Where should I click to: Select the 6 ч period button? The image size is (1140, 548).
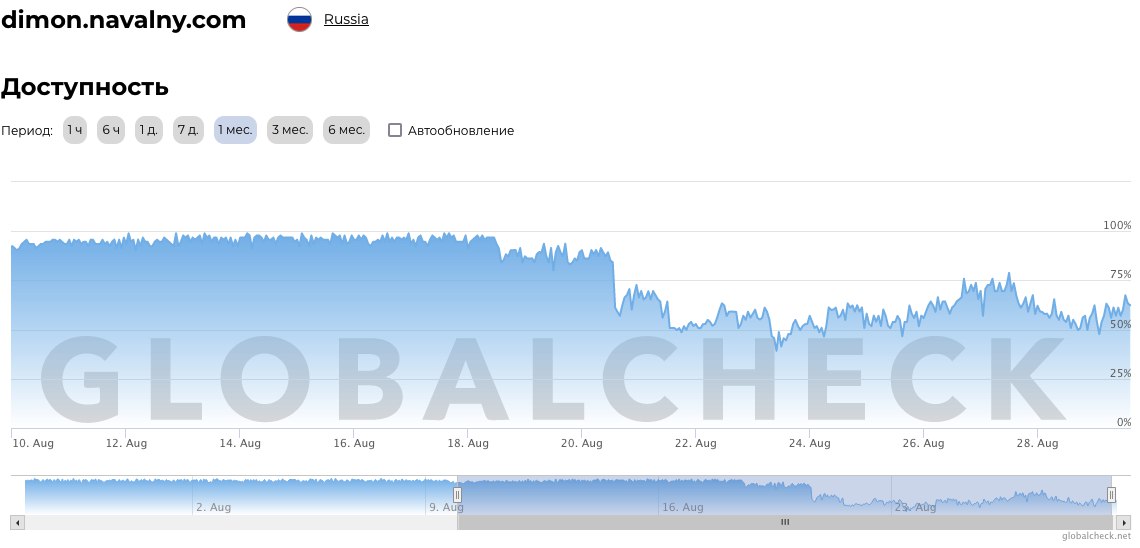pyautogui.click(x=111, y=130)
